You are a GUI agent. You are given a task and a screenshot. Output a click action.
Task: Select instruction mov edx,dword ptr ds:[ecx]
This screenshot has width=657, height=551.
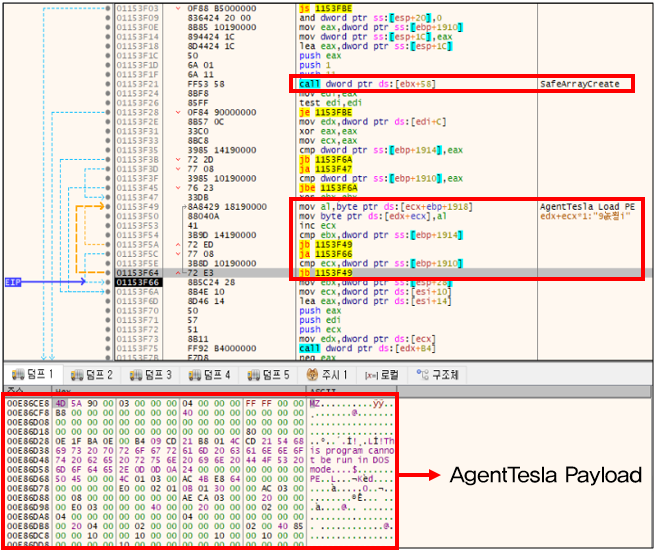click(x=367, y=339)
